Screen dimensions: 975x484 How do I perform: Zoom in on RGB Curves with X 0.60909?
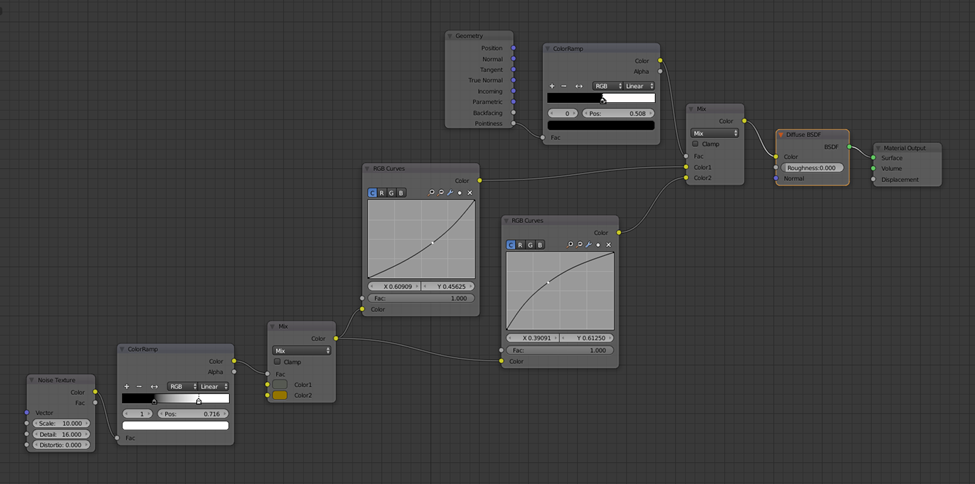pos(431,193)
